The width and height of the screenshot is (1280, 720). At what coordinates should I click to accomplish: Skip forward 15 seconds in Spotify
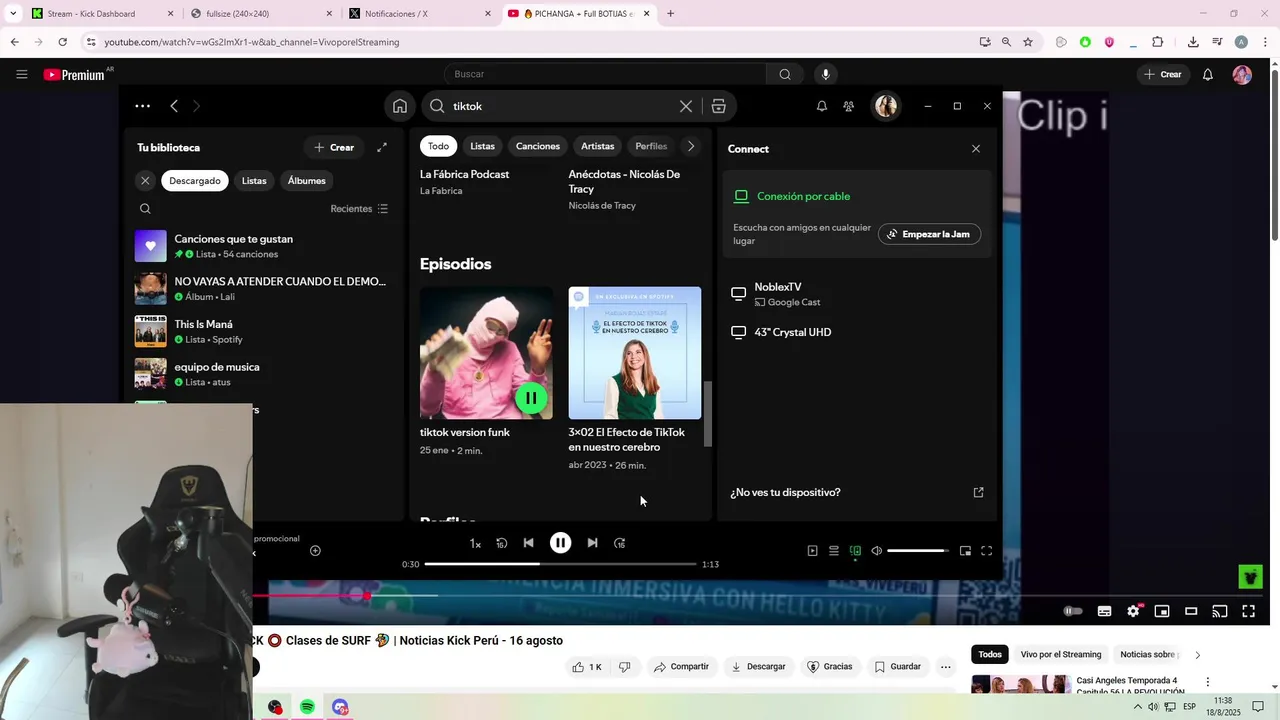click(620, 543)
